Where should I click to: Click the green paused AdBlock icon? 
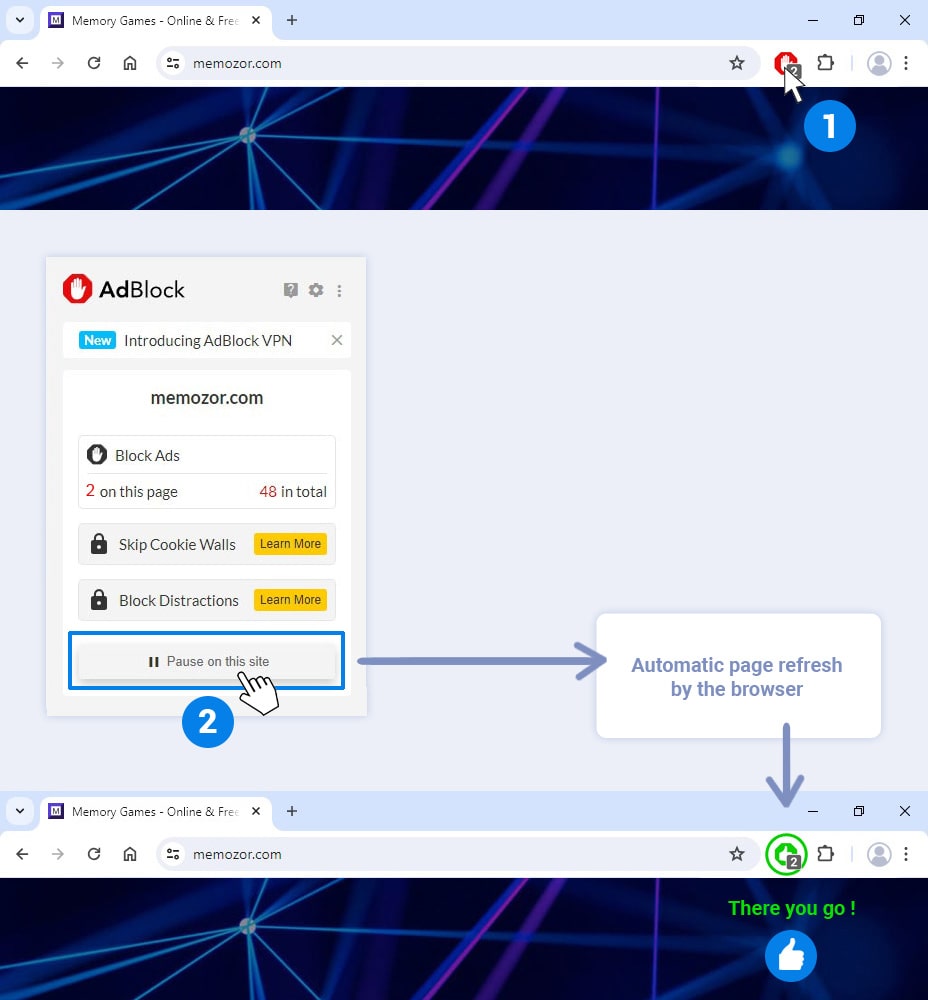pos(786,854)
